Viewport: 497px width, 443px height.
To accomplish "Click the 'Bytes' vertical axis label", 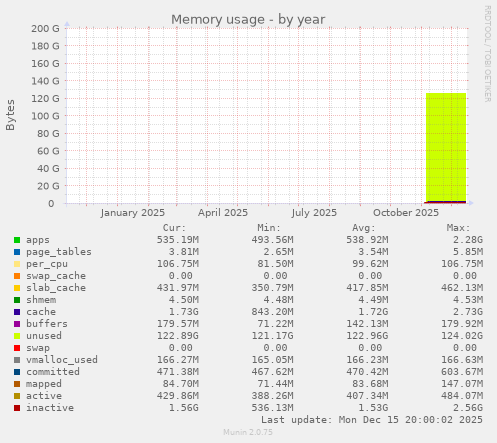I will click(x=10, y=115).
